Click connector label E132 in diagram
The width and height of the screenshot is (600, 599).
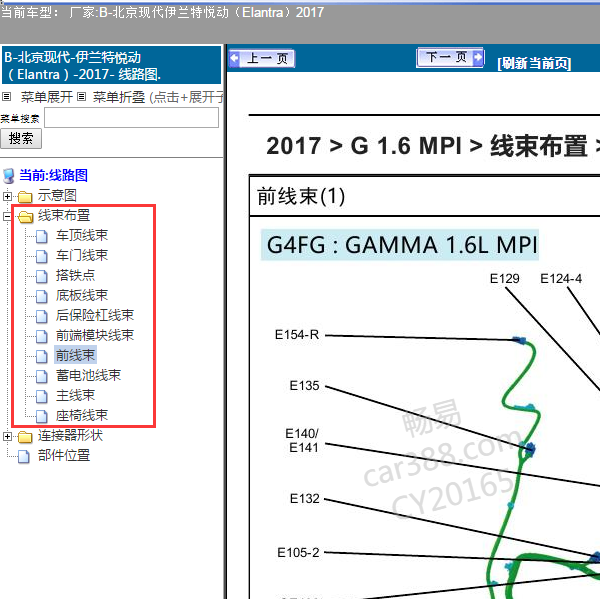pos(305,498)
